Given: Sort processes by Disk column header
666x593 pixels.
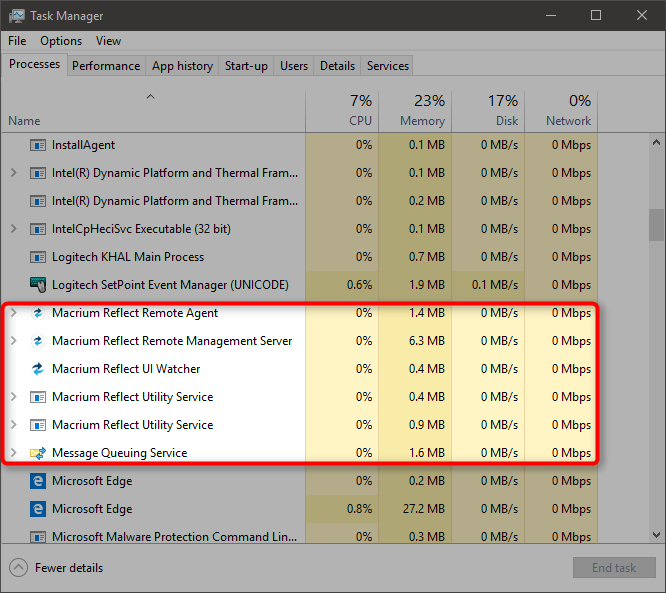Looking at the screenshot, I should point(488,111).
